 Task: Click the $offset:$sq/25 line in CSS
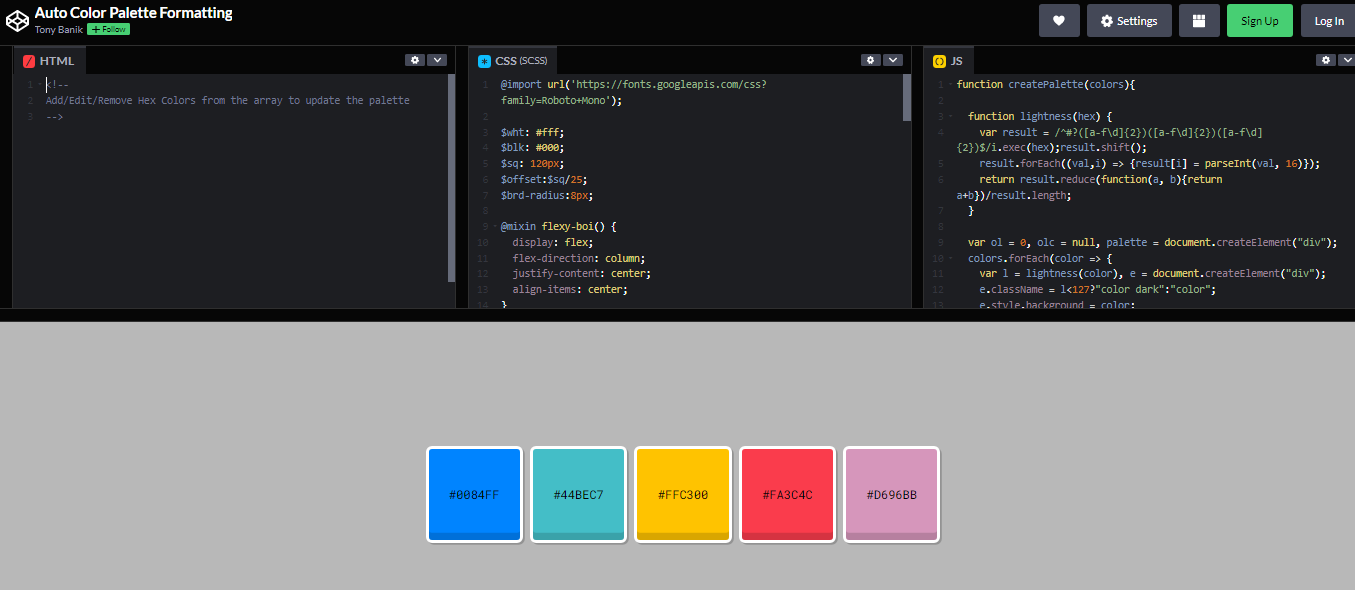[542, 179]
